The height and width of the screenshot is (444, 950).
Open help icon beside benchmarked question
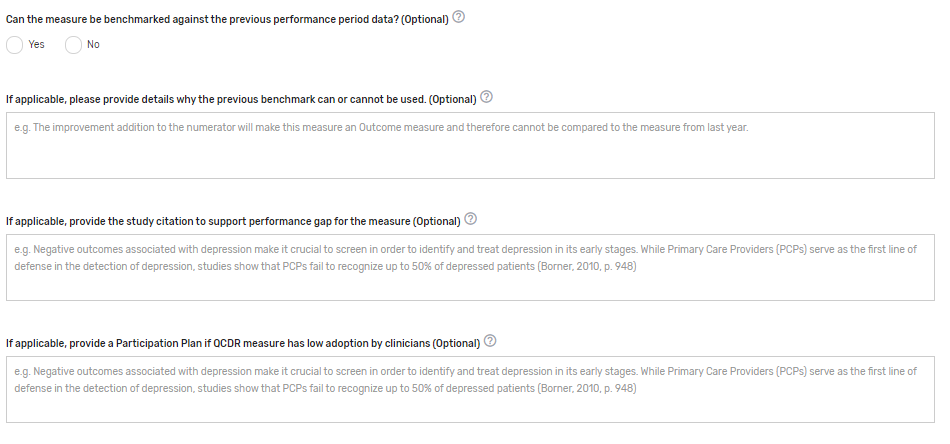[x=459, y=18]
